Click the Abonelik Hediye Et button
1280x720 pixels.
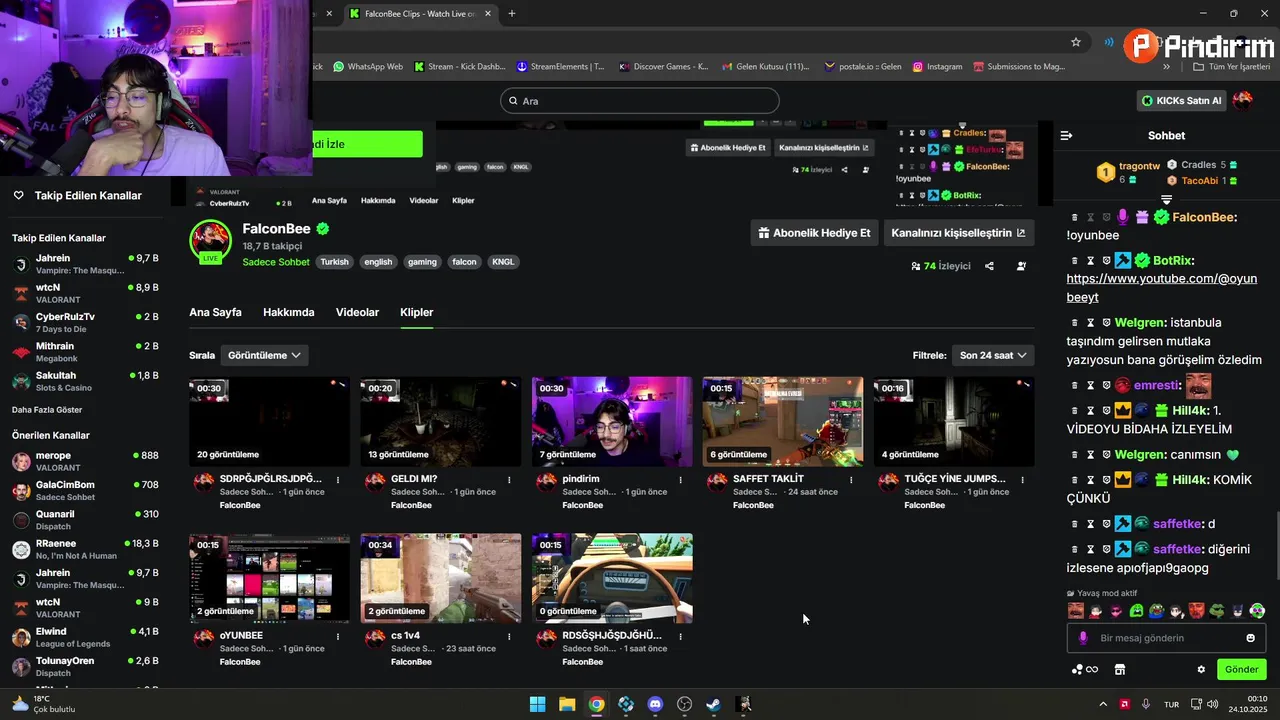(x=814, y=233)
